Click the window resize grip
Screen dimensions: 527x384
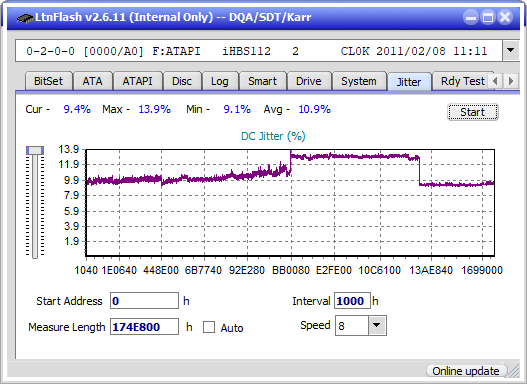coord(514,372)
